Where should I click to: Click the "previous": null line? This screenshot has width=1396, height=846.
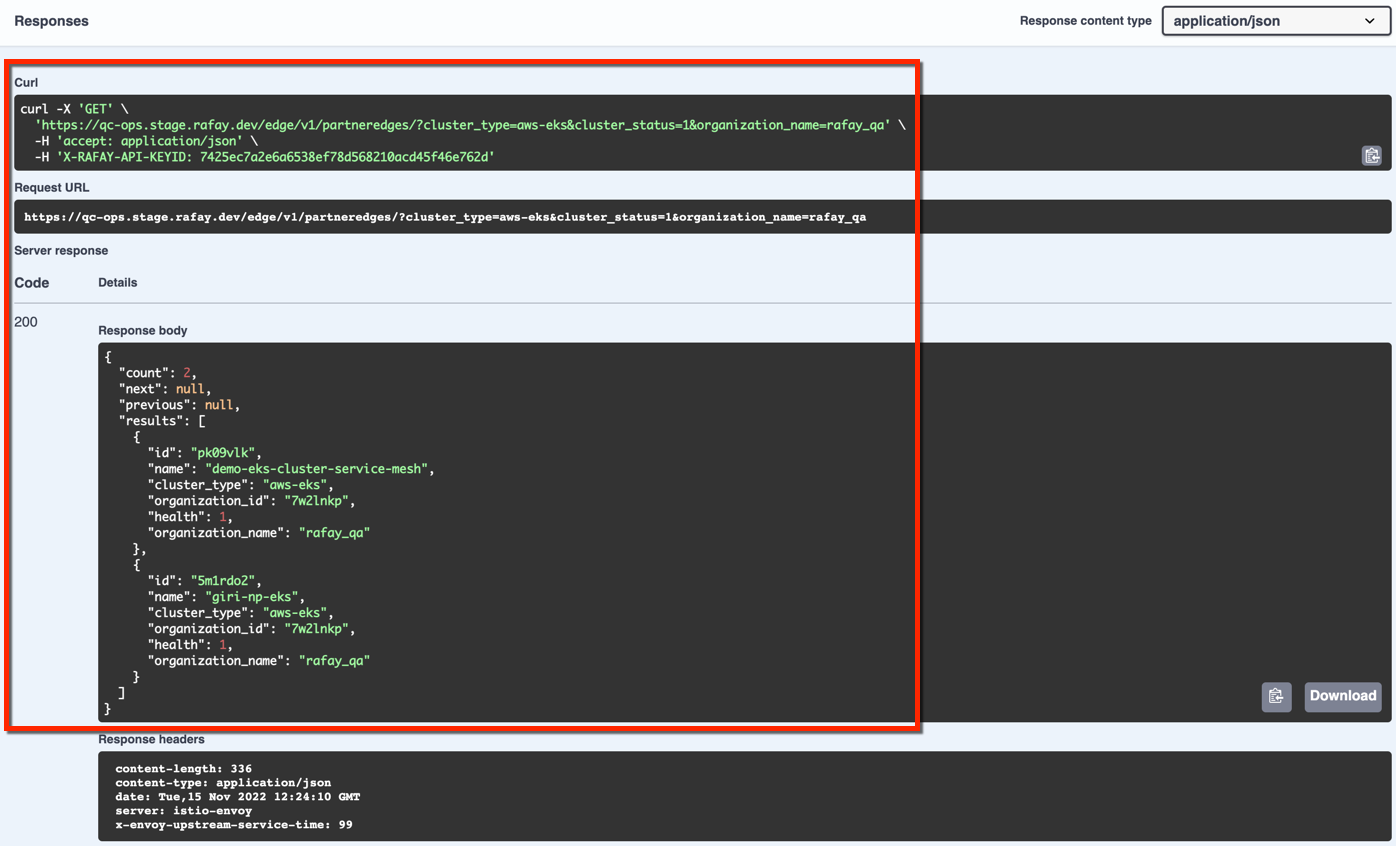tap(180, 405)
